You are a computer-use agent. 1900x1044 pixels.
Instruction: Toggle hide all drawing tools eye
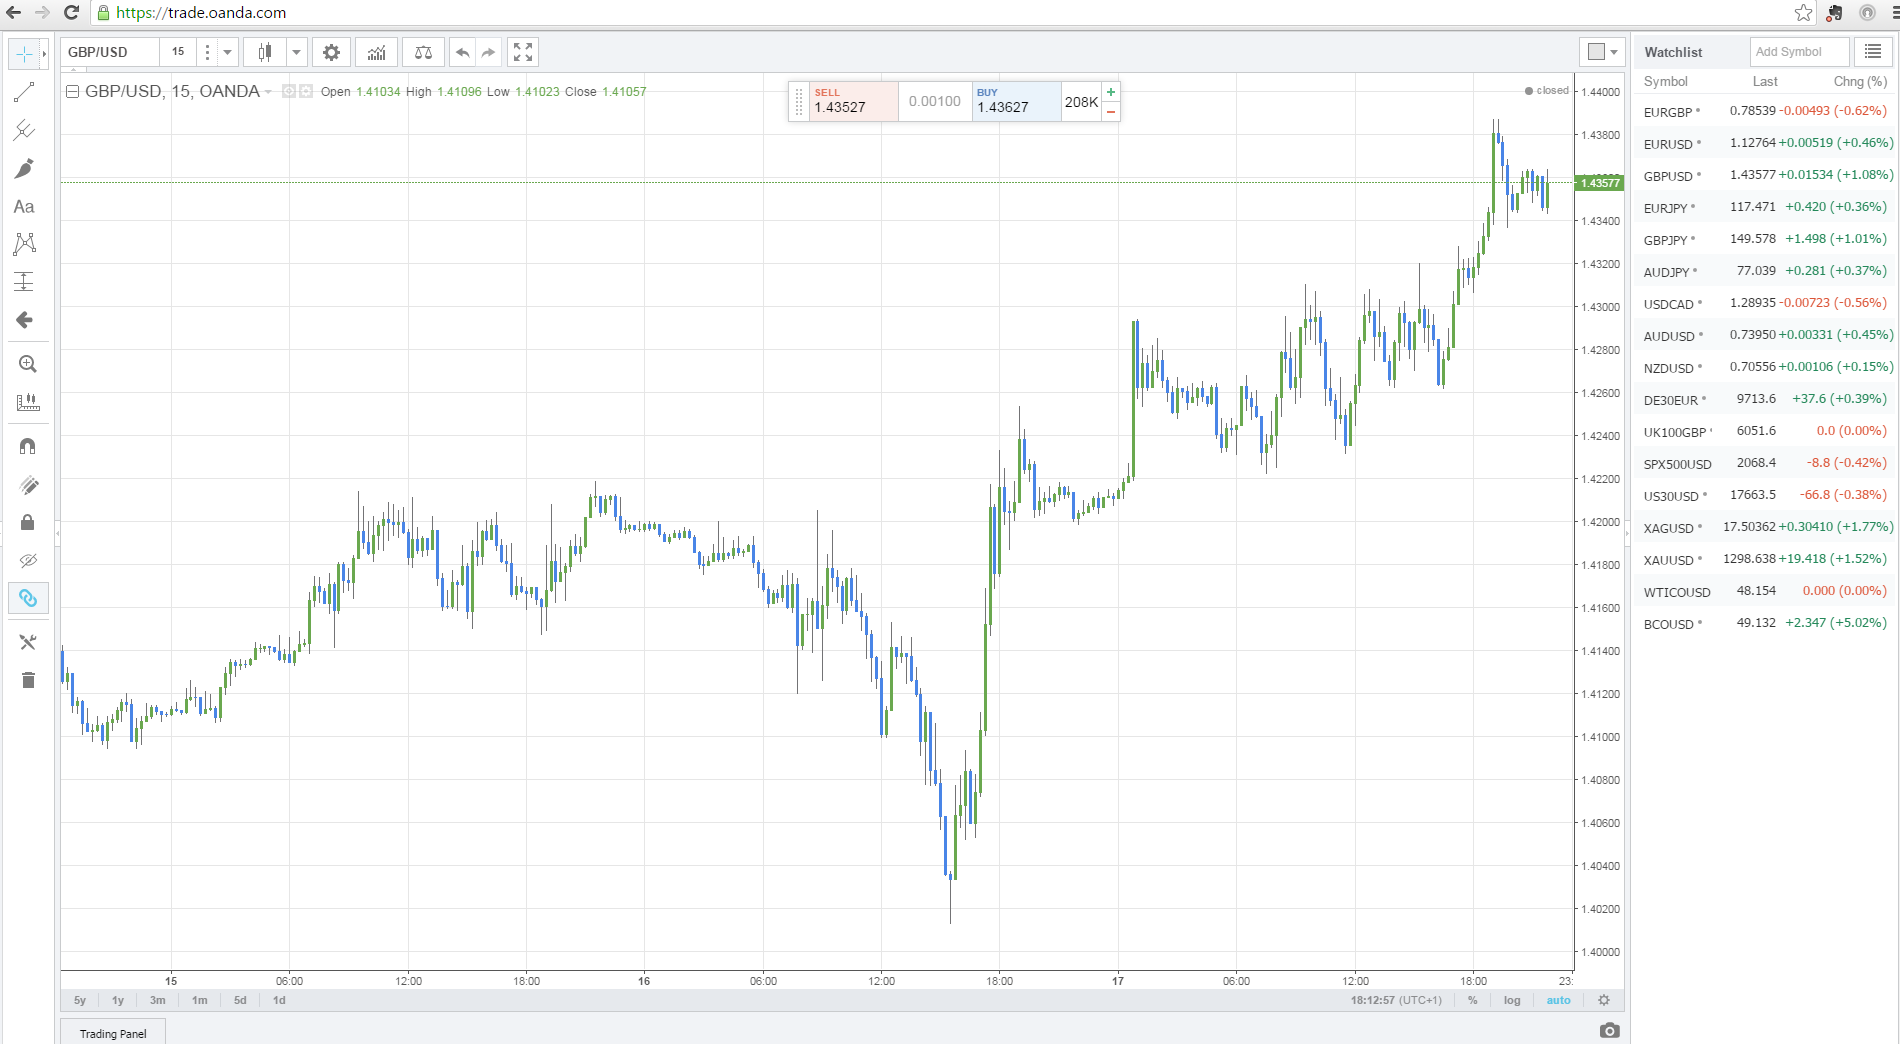tap(28, 560)
